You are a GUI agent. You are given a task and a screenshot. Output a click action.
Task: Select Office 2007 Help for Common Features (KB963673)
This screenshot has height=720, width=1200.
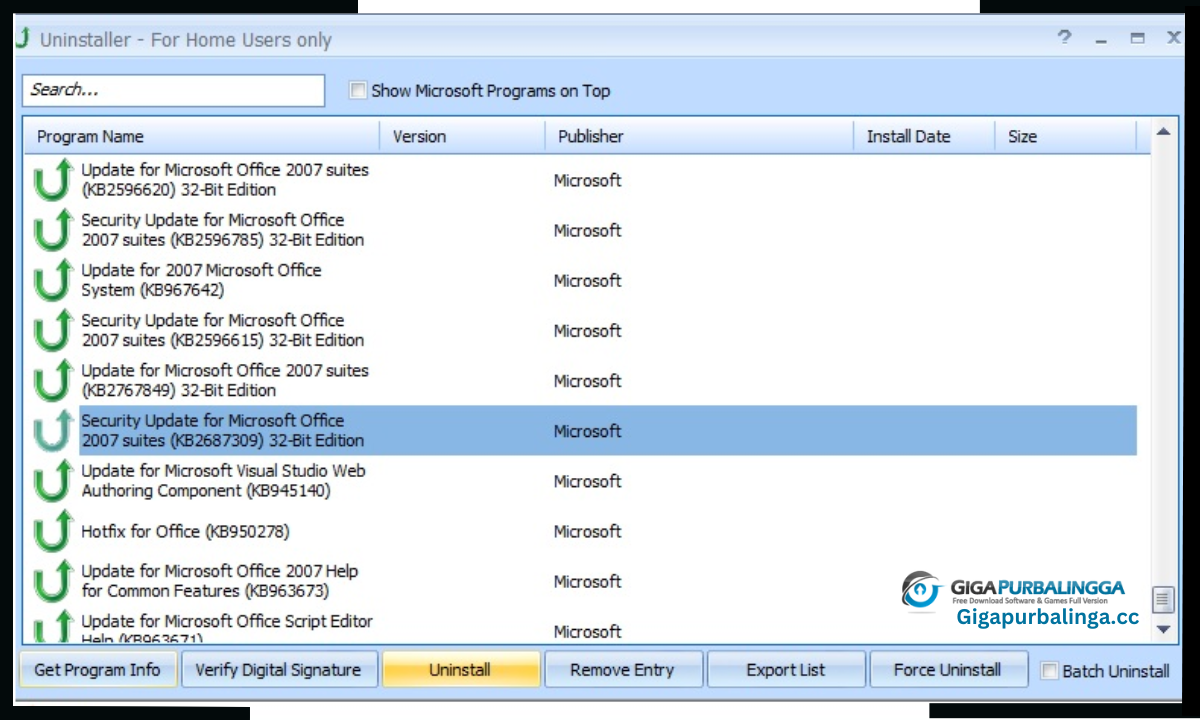pyautogui.click(x=219, y=581)
